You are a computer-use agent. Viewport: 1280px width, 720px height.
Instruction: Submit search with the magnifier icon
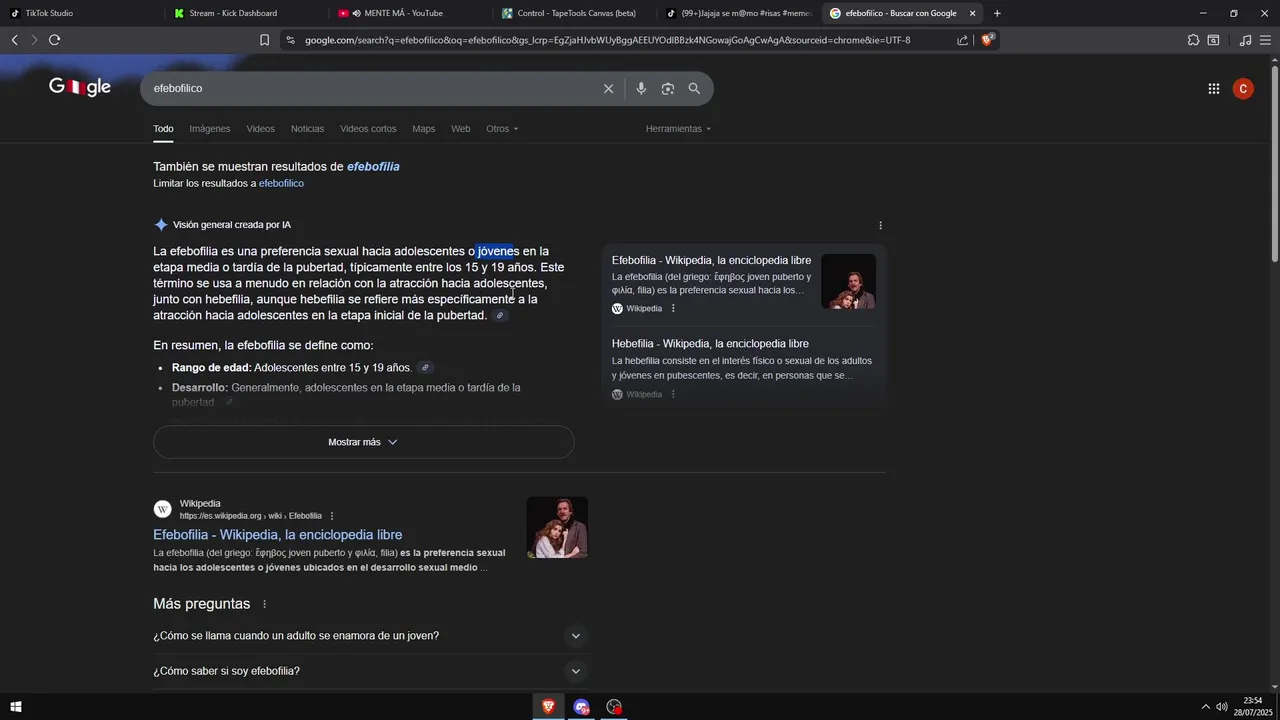tap(694, 89)
